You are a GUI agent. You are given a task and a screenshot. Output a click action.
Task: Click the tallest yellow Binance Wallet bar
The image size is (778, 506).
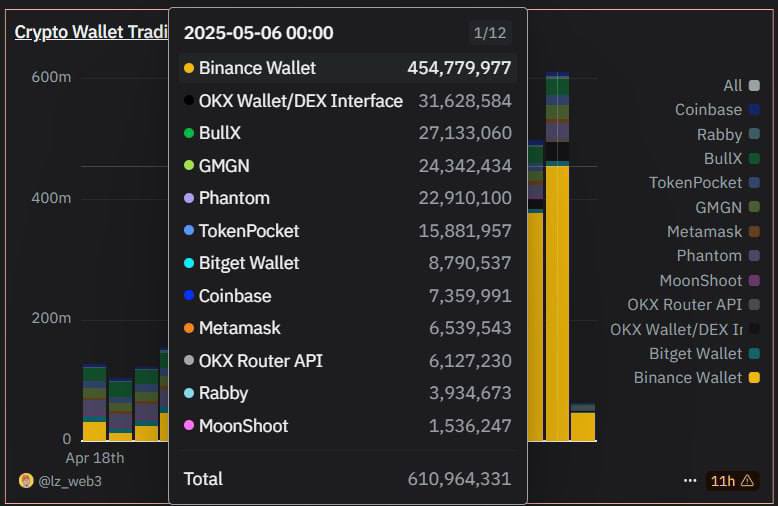point(557,303)
